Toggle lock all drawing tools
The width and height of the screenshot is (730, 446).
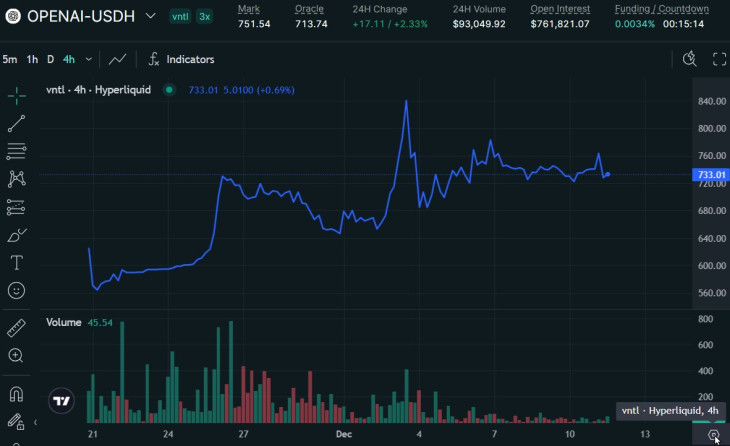[x=17, y=421]
